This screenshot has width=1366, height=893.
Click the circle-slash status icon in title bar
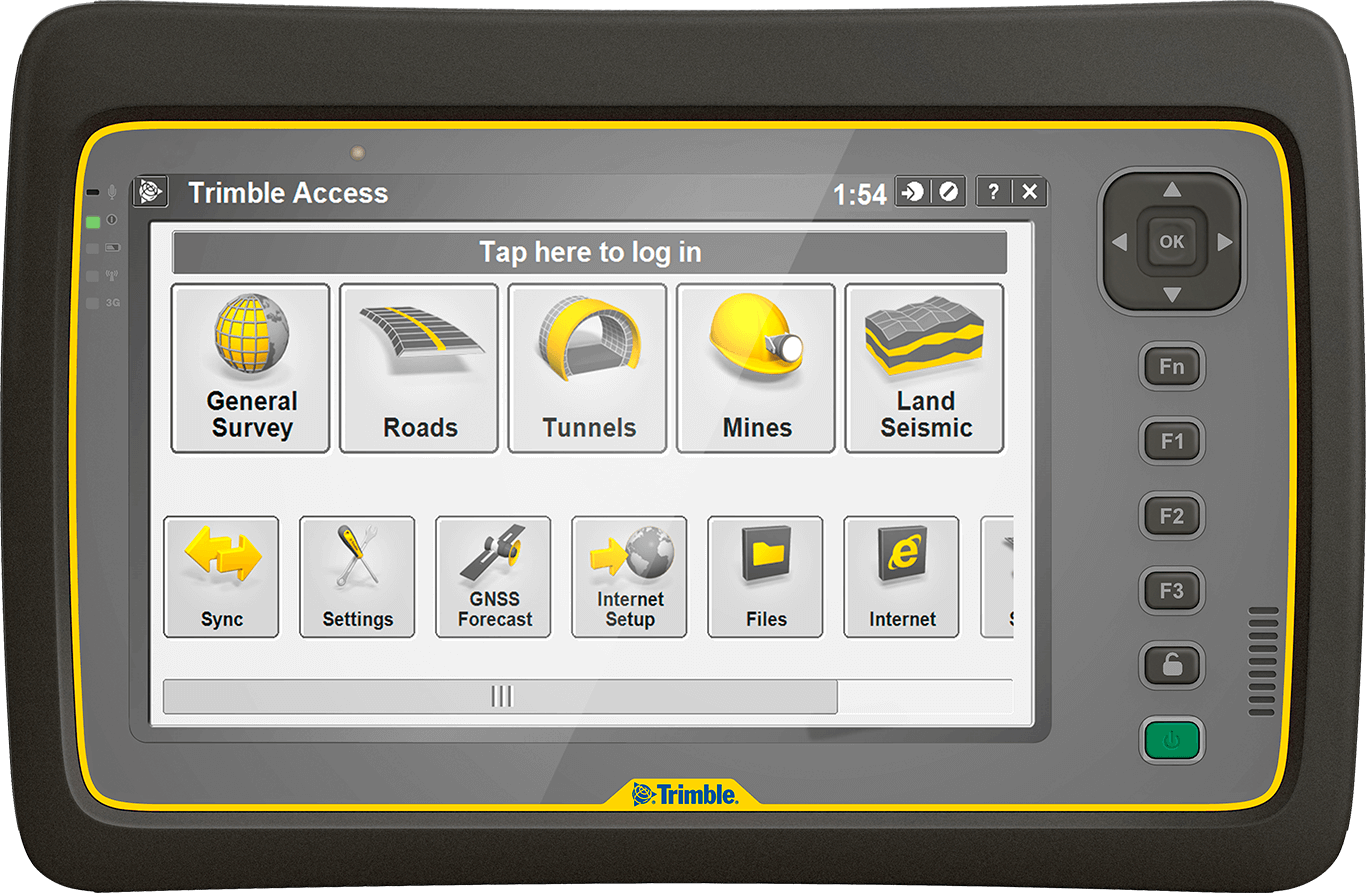point(948,191)
